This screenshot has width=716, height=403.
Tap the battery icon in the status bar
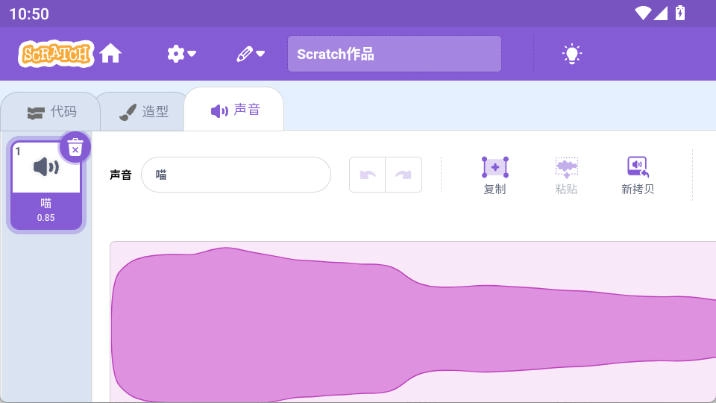click(681, 14)
